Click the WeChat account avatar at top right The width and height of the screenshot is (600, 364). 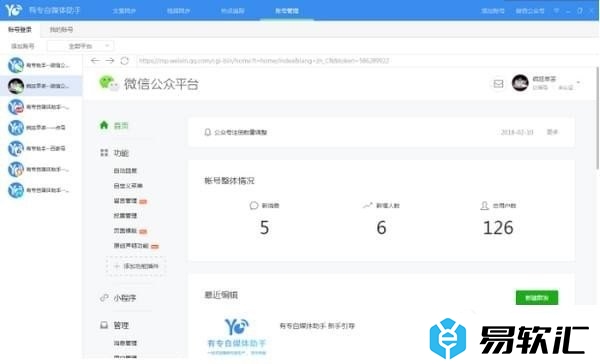[x=520, y=83]
